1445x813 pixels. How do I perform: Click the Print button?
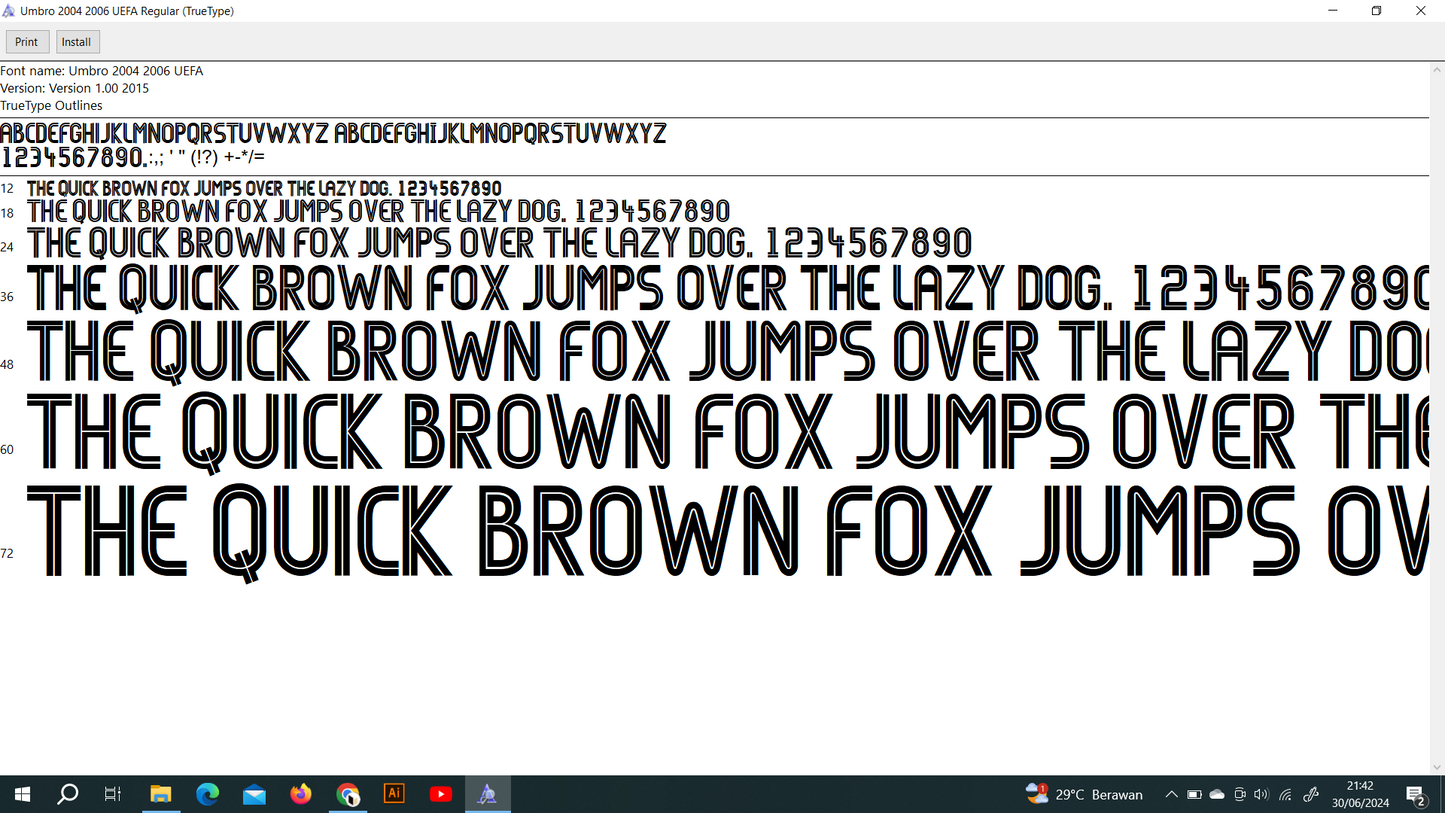tap(27, 42)
